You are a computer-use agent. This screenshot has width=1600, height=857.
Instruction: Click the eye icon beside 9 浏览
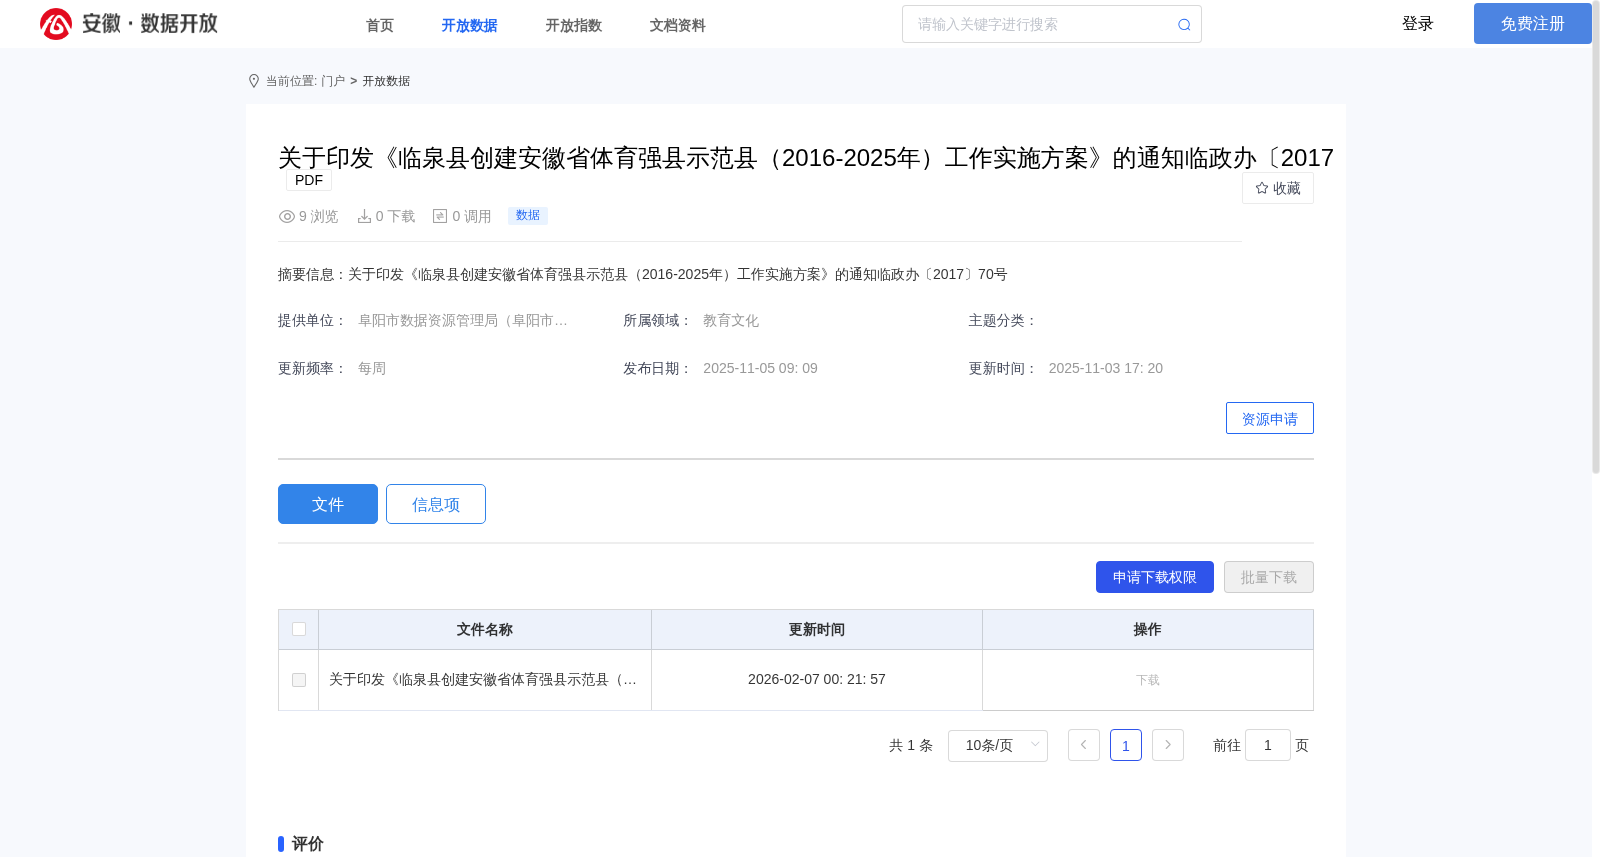pos(287,216)
